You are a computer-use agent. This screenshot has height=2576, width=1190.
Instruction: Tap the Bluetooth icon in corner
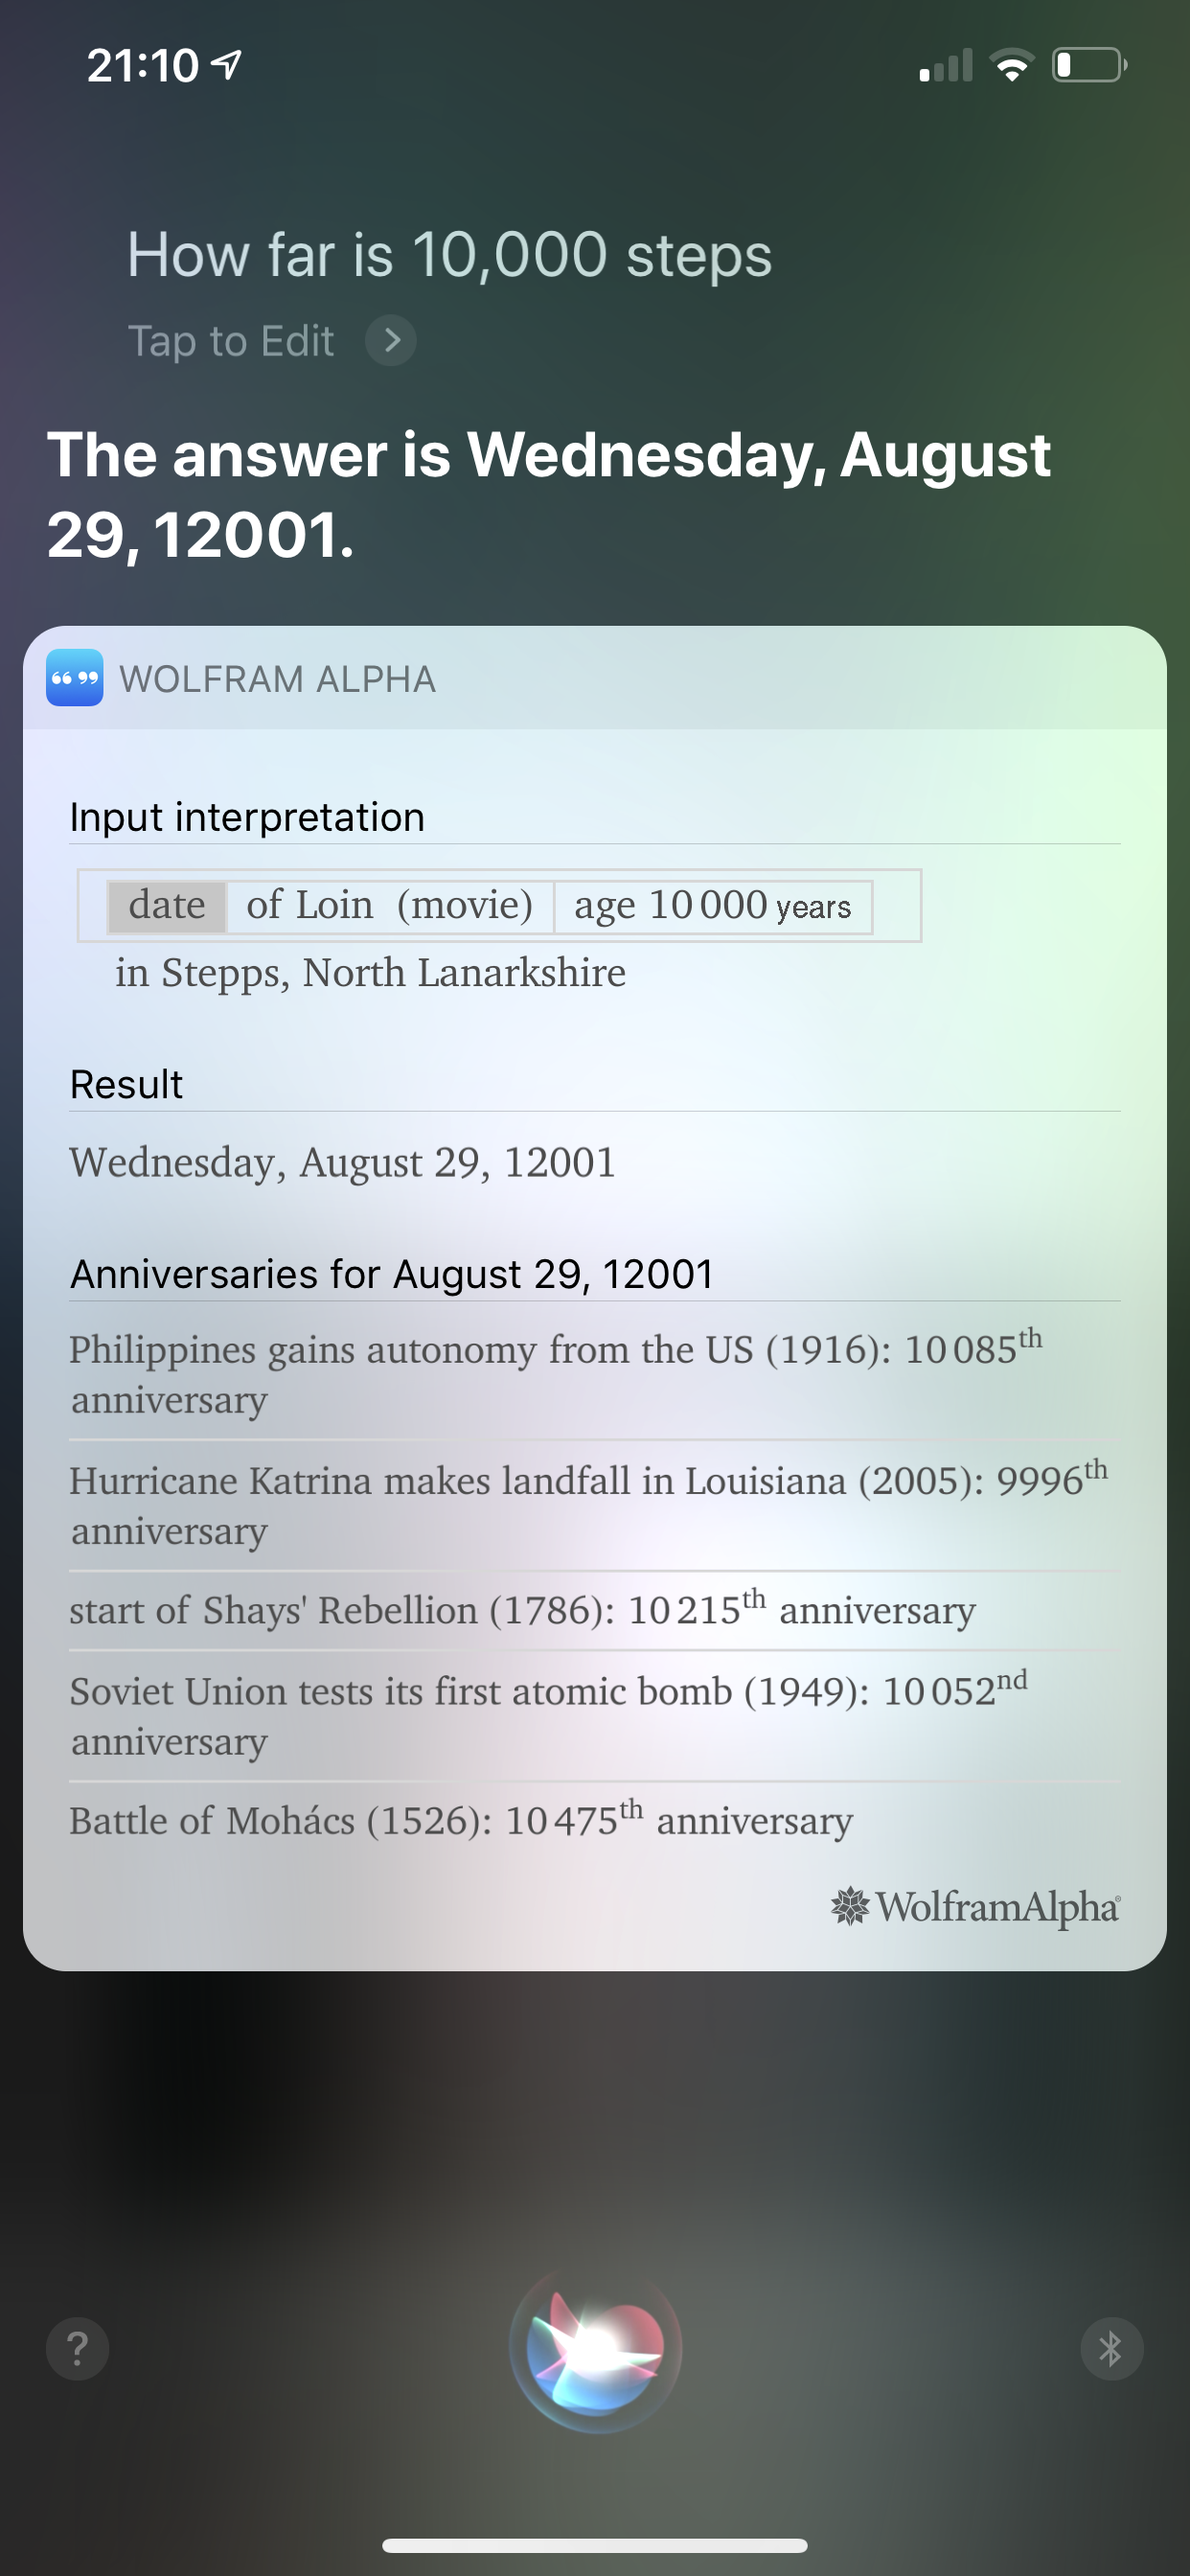[1111, 2348]
